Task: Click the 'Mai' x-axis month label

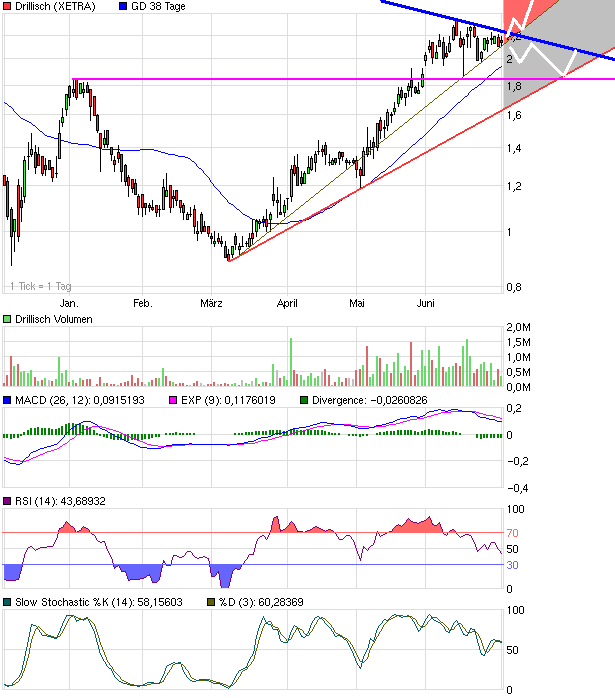Action: pos(356,304)
